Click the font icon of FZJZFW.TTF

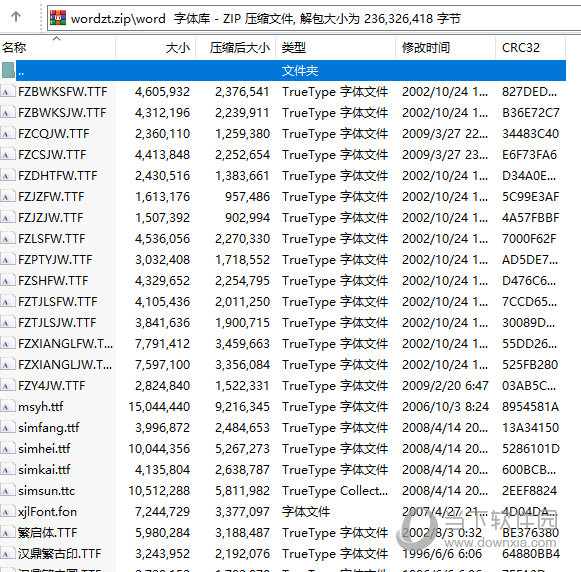(x=7, y=196)
